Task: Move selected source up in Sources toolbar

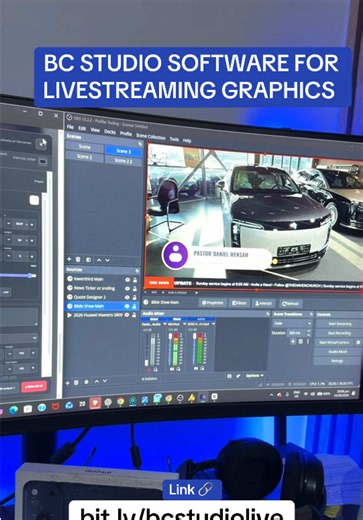Action: (97, 381)
